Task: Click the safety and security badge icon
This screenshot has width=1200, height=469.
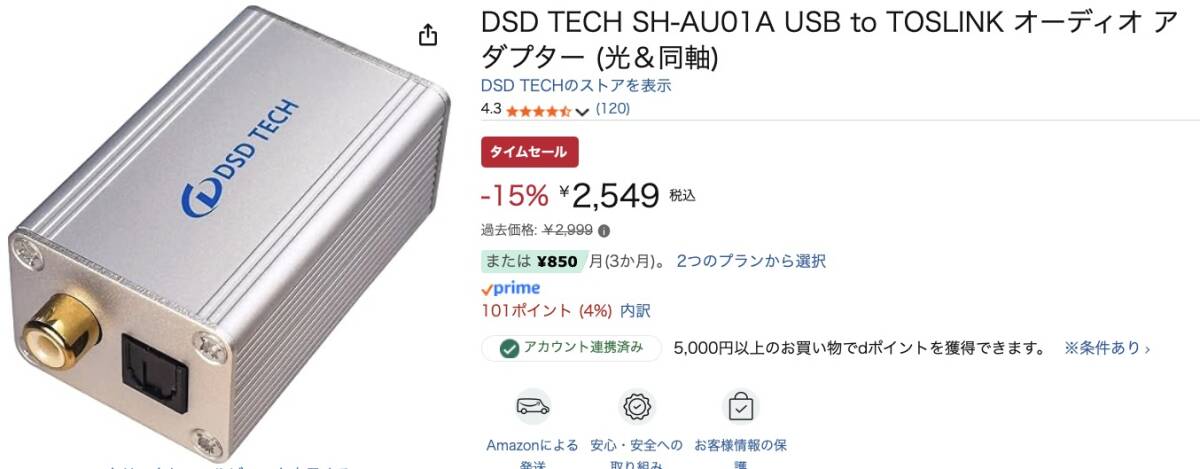Action: click(x=636, y=407)
